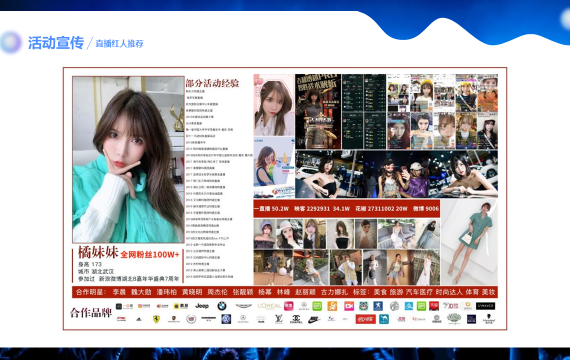Click the Jeep brand logo

202,306
